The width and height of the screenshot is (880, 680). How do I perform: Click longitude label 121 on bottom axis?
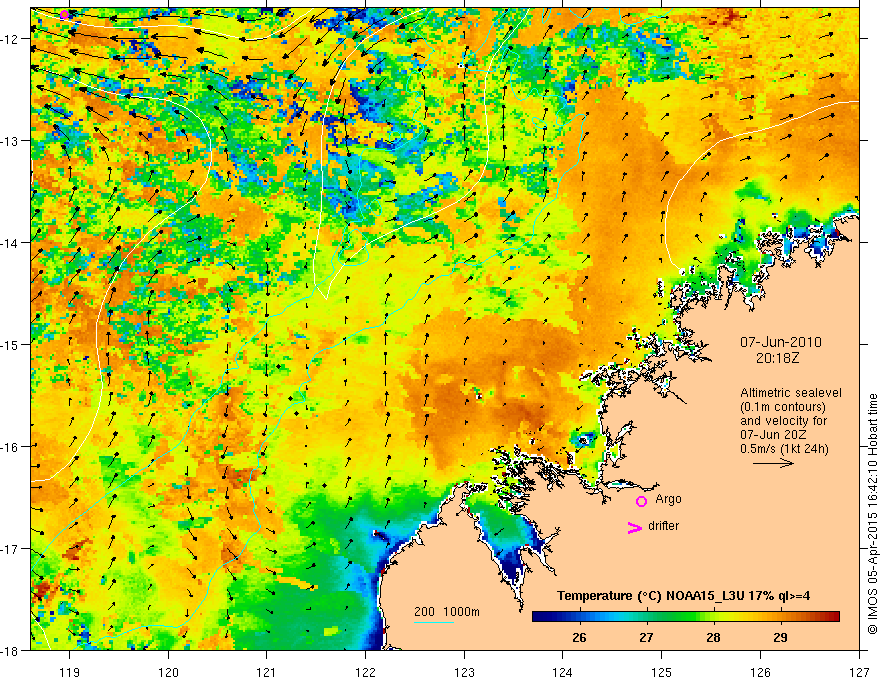(267, 672)
